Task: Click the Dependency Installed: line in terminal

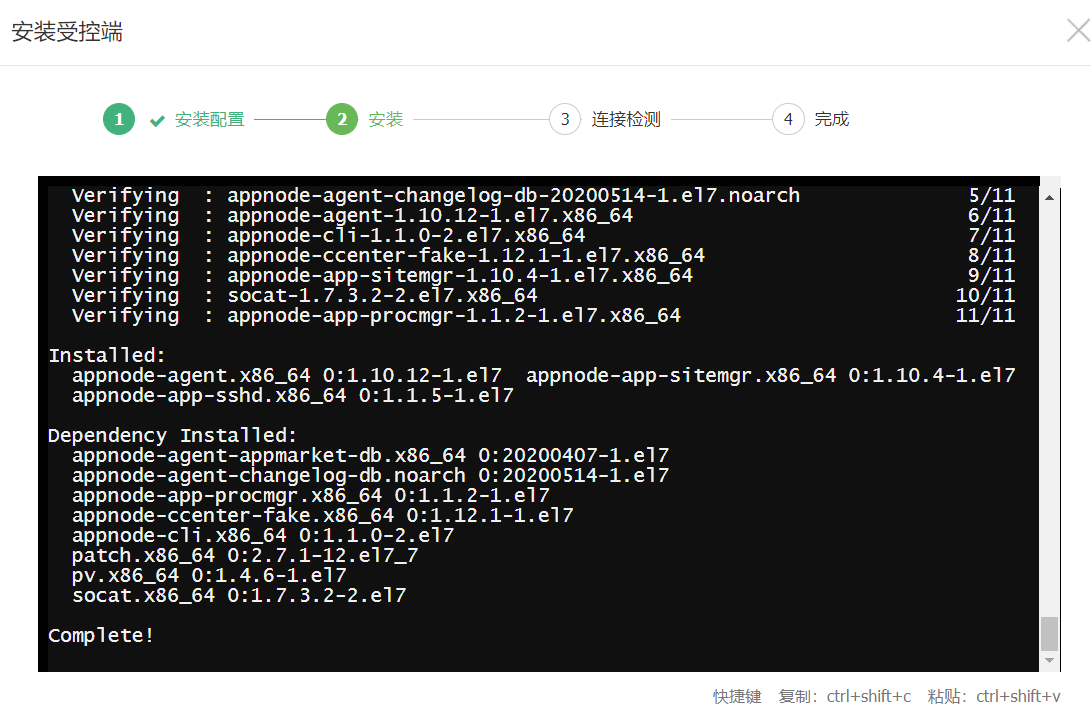Action: point(173,436)
